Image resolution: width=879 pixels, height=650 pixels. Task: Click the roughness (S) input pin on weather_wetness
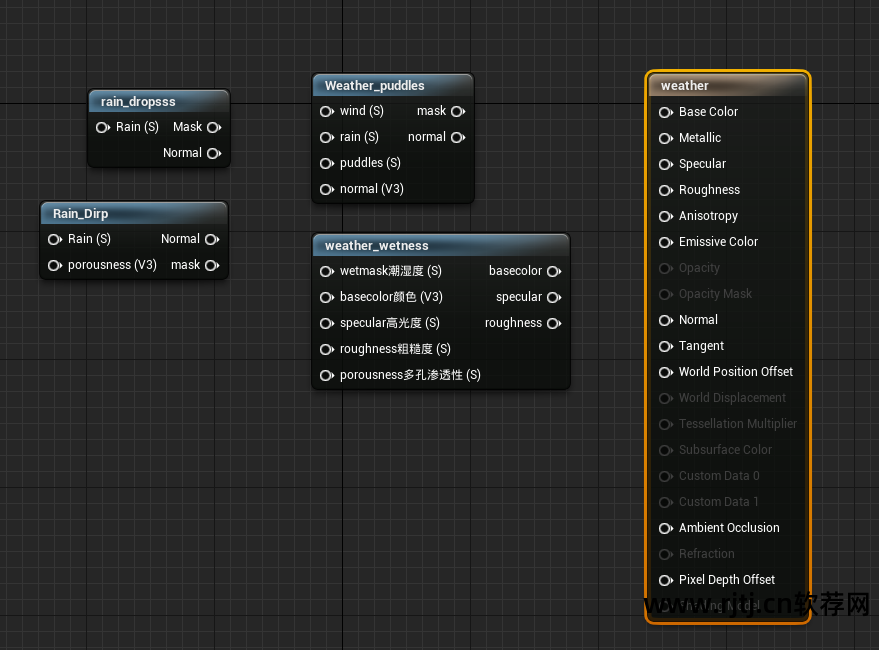(326, 349)
